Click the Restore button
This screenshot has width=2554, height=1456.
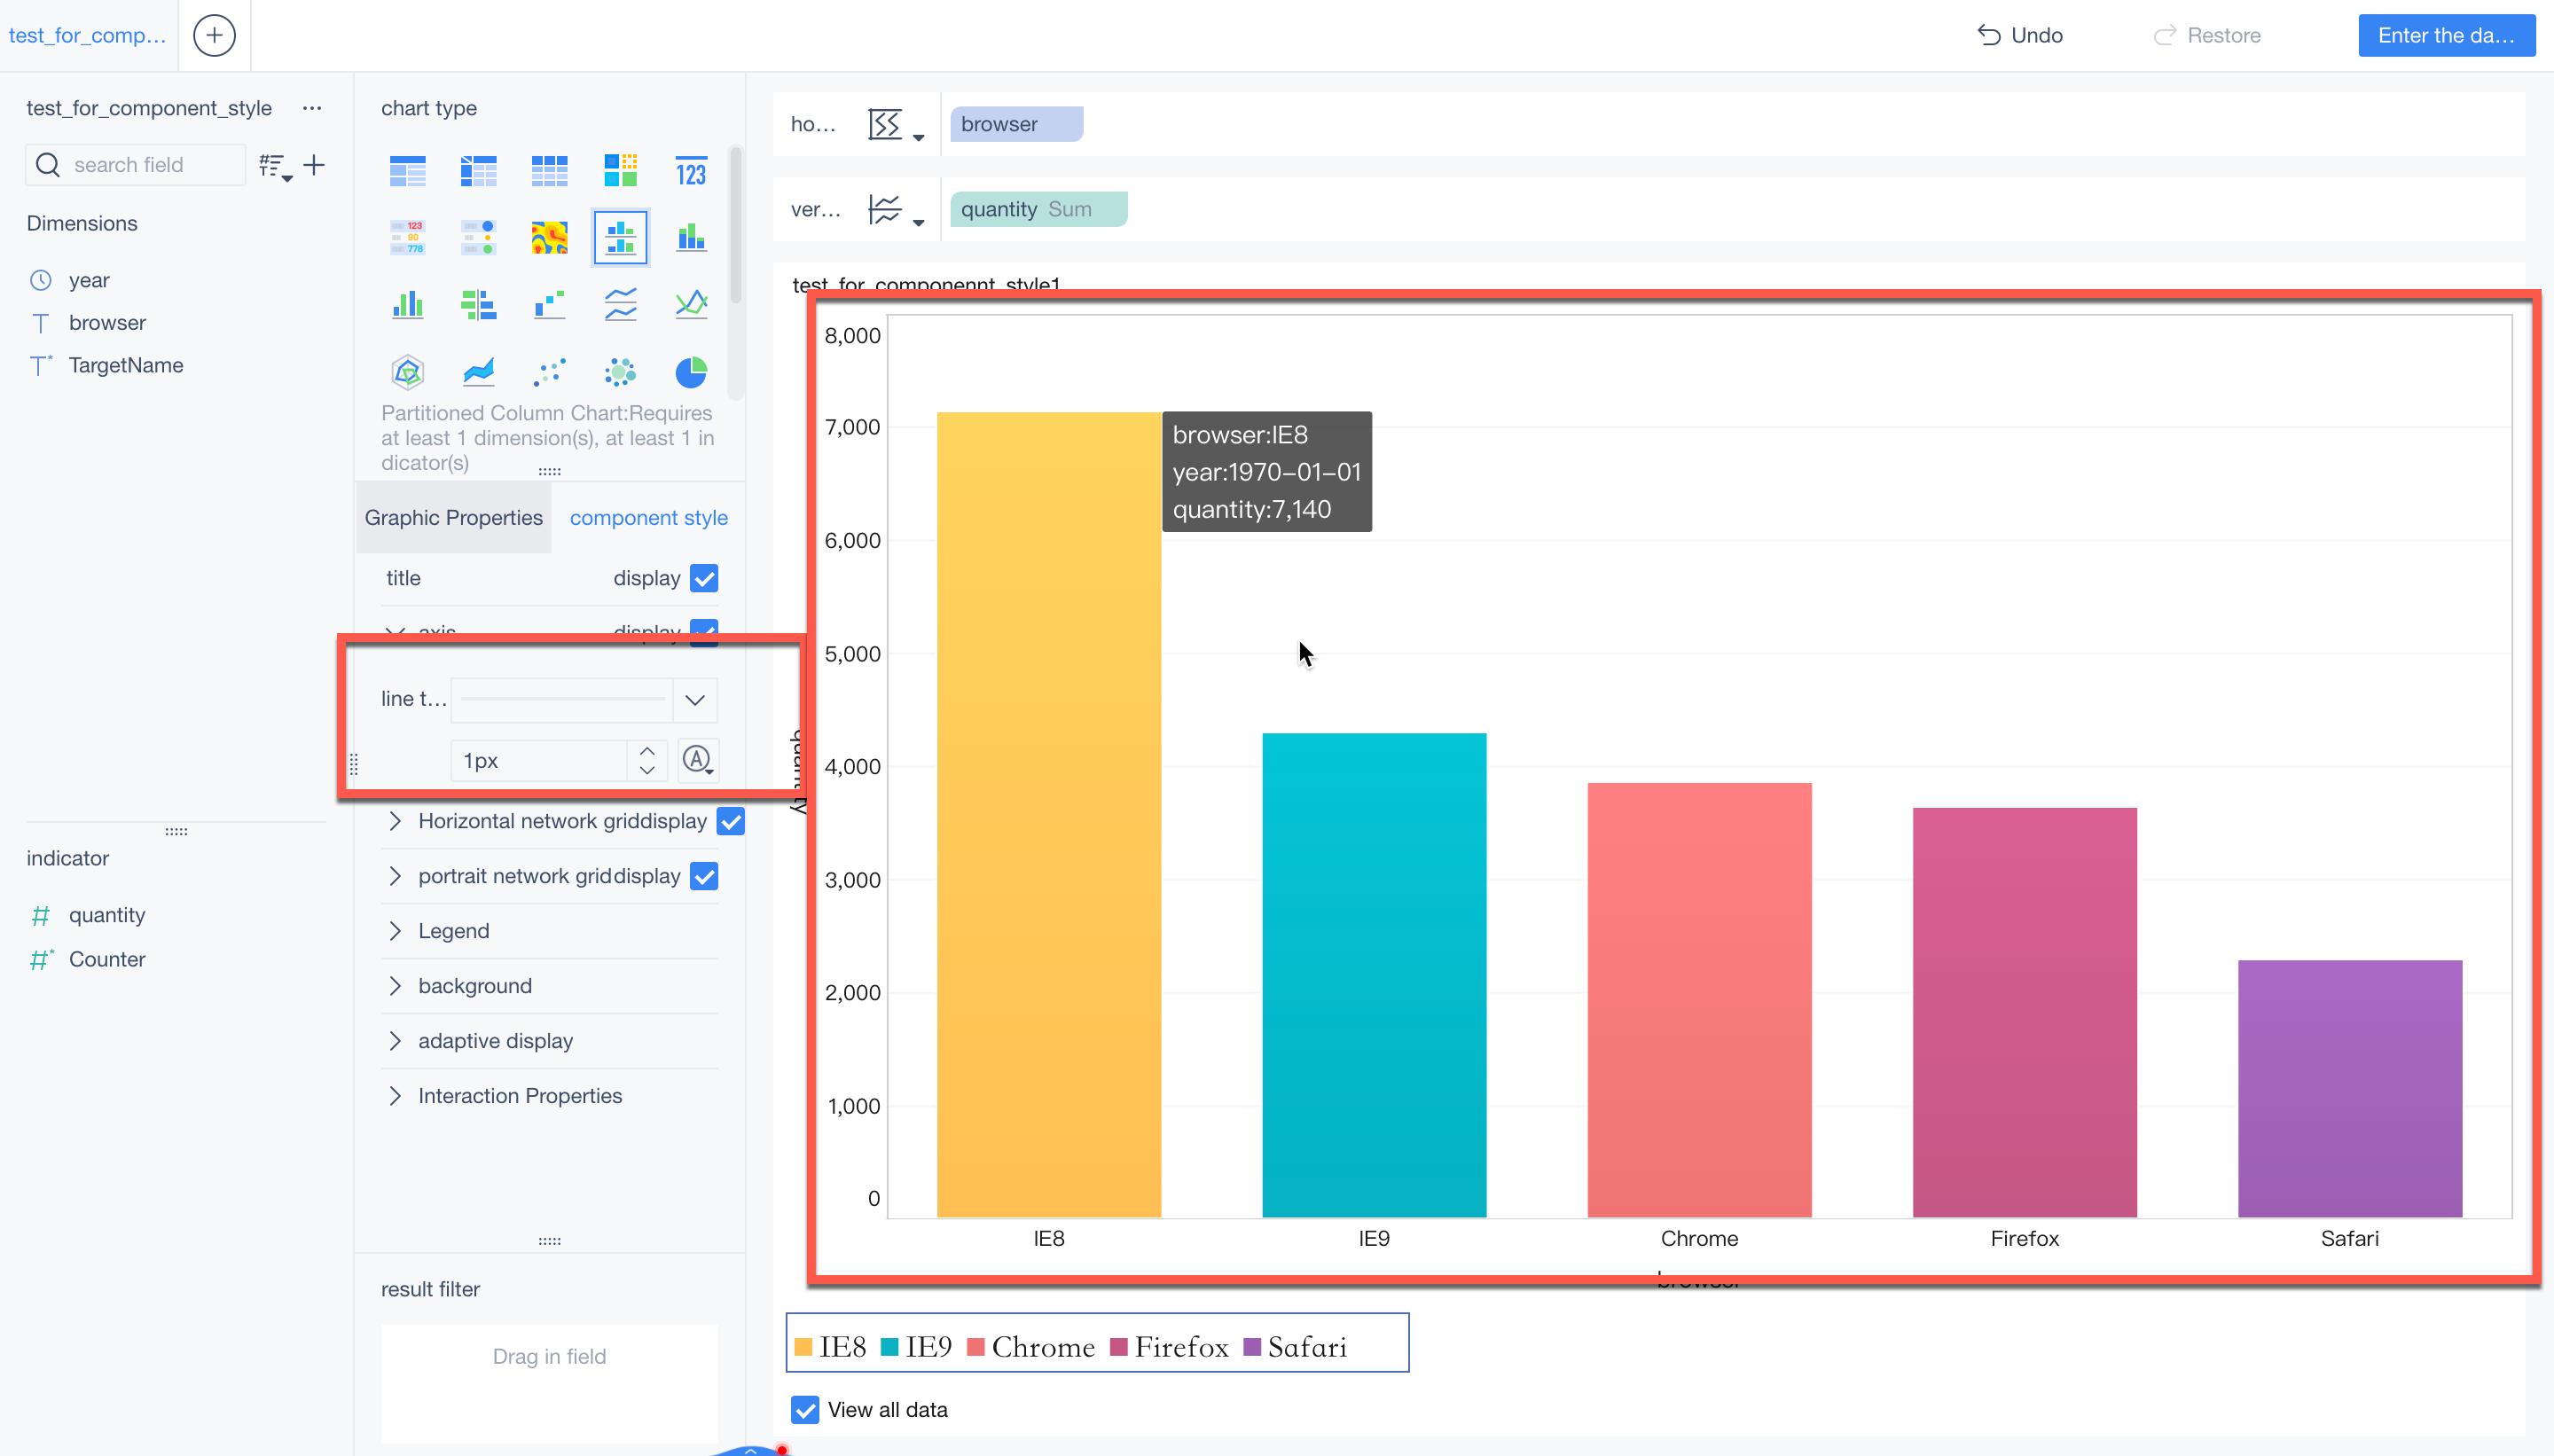2207,35
